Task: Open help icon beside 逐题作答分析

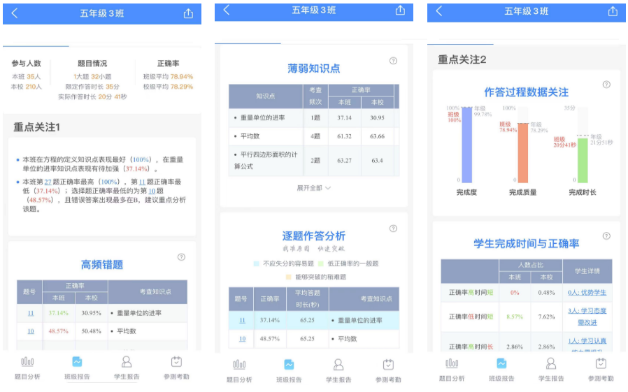Action: coord(393,228)
